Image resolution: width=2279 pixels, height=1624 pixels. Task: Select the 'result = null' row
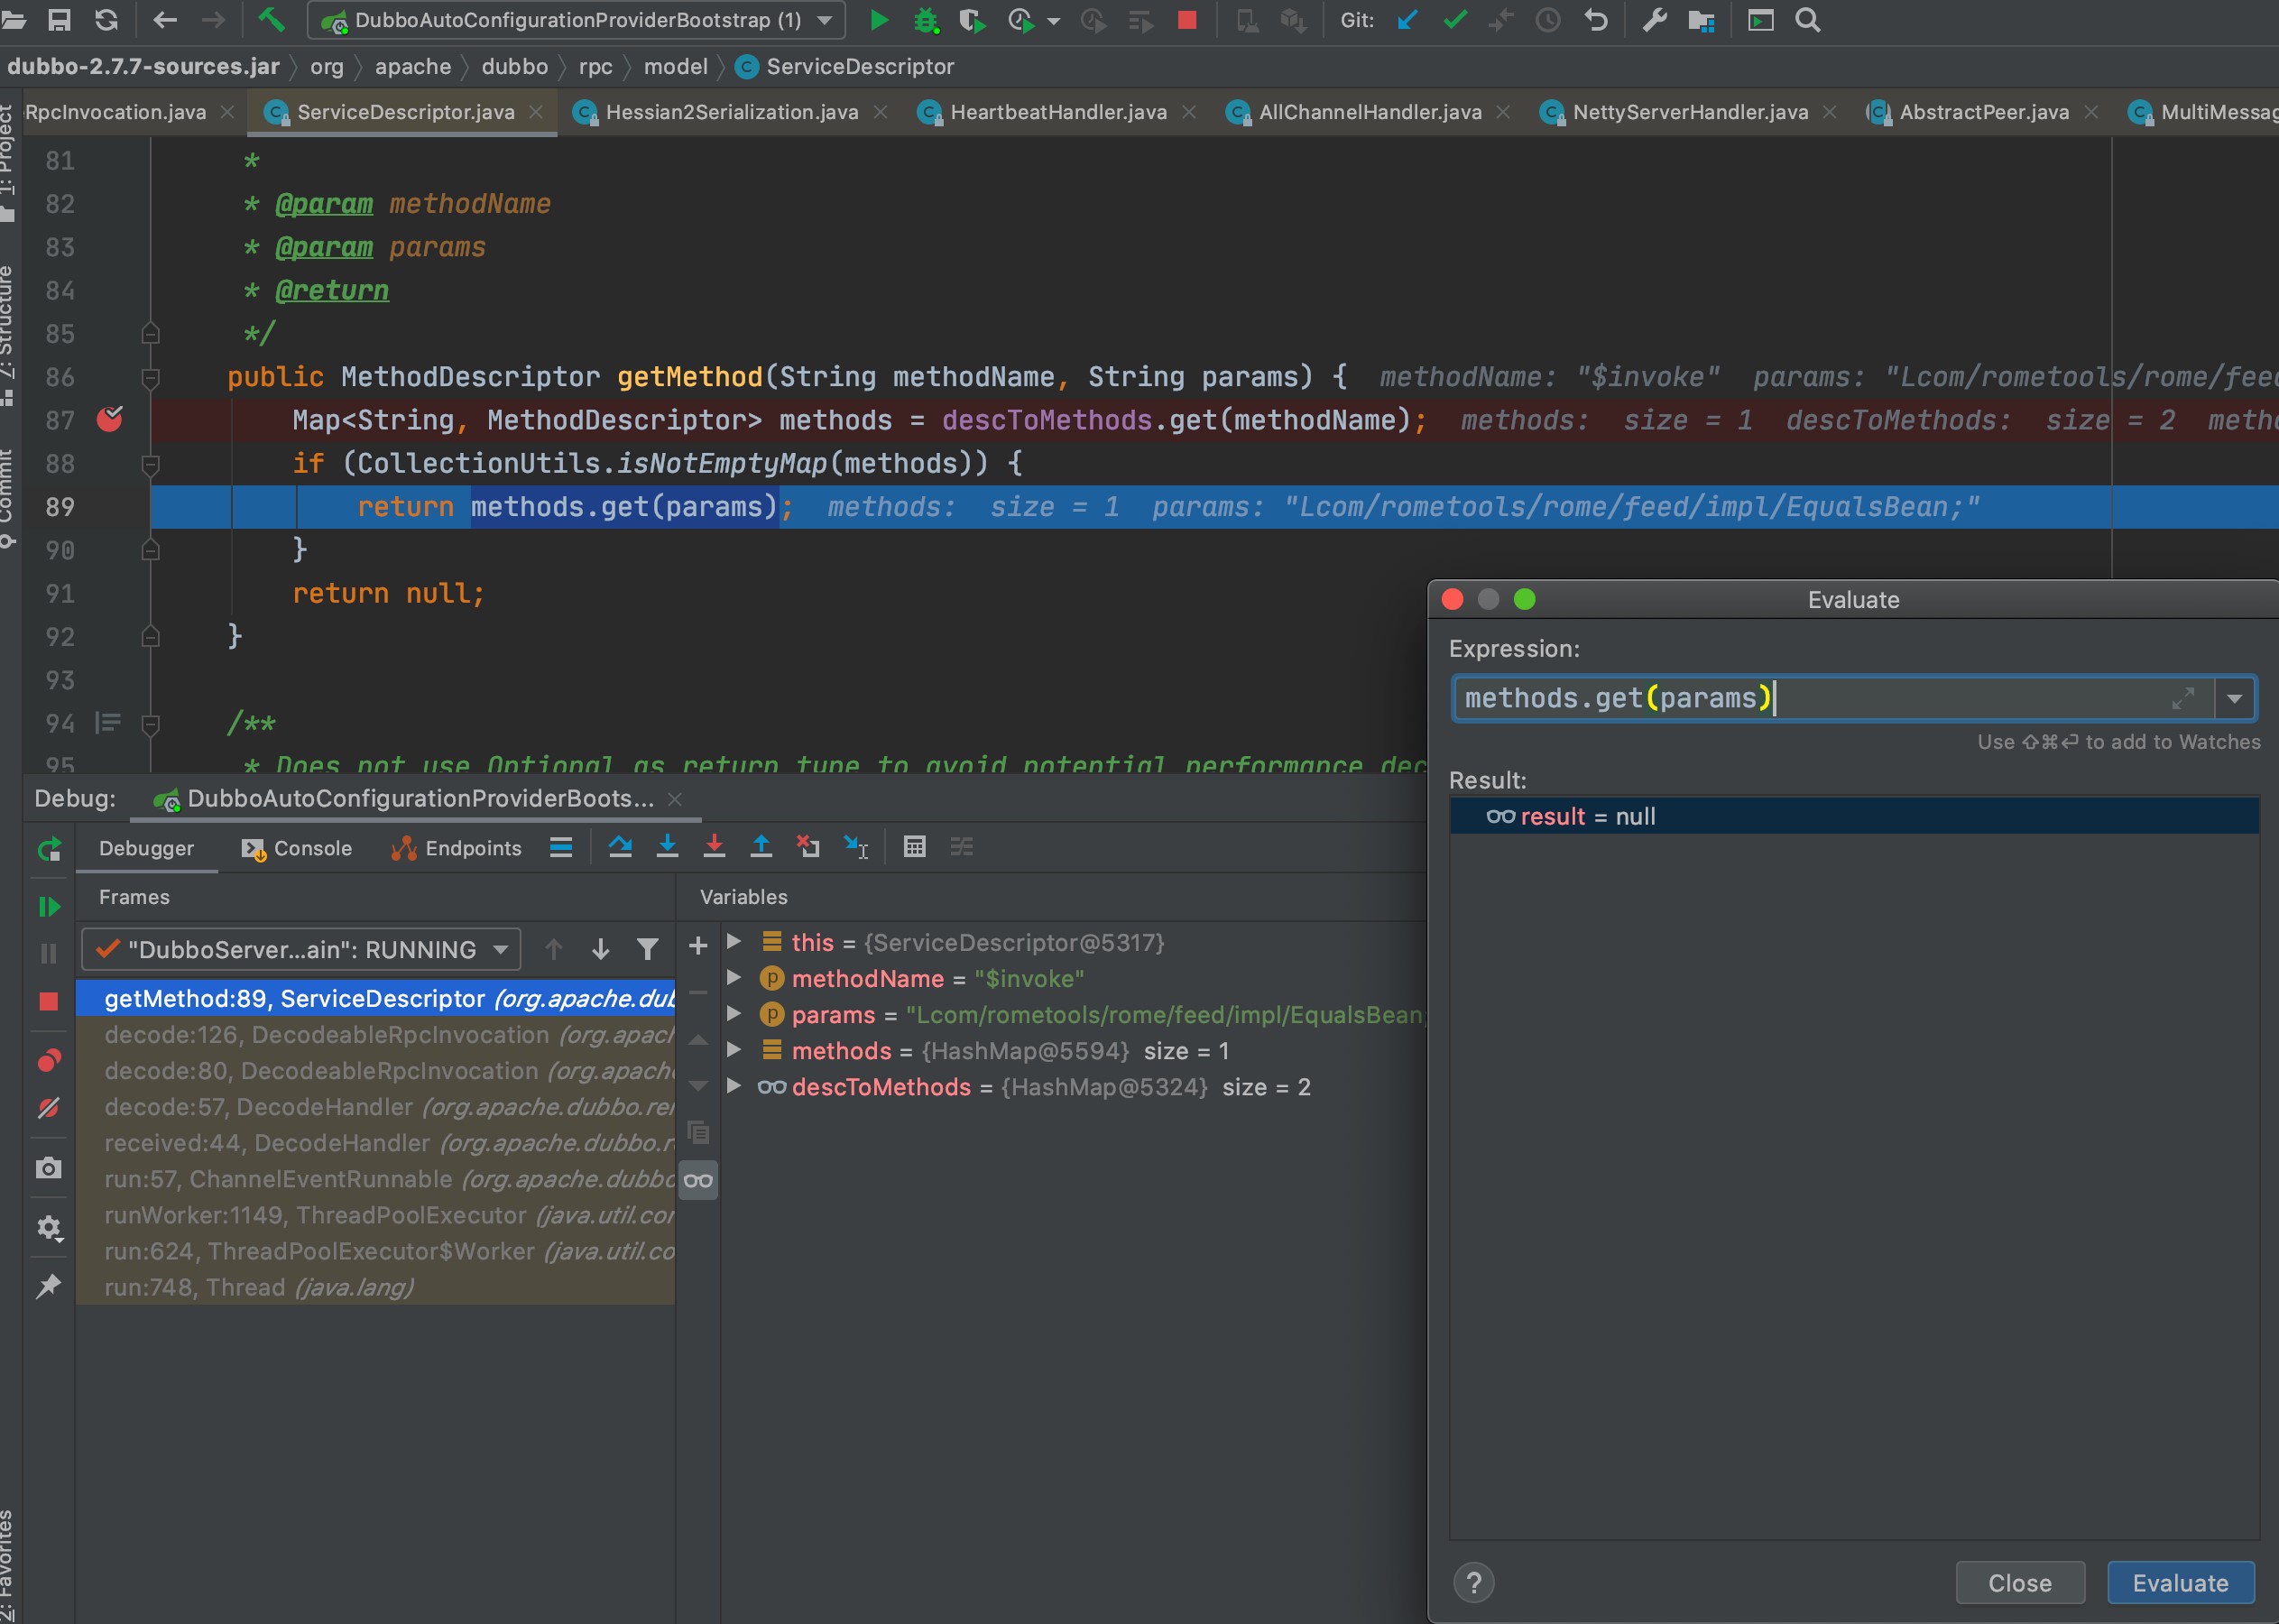[x=1853, y=816]
